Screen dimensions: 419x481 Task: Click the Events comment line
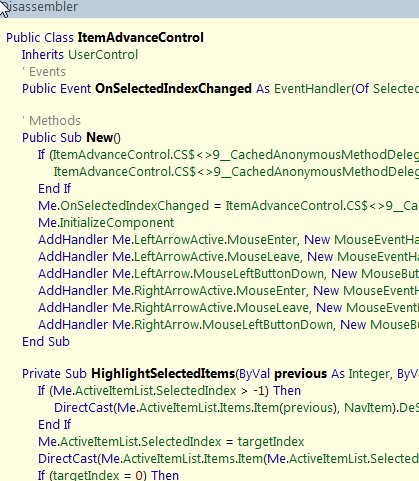coord(44,72)
